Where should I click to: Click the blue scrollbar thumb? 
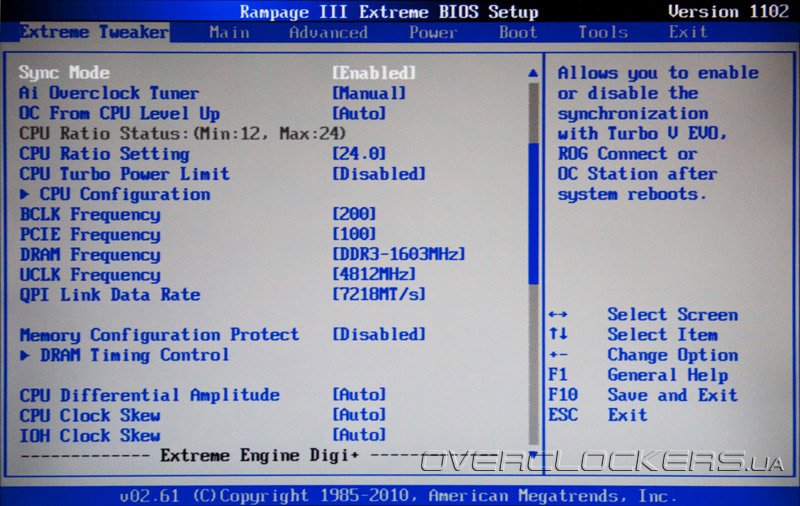534,214
